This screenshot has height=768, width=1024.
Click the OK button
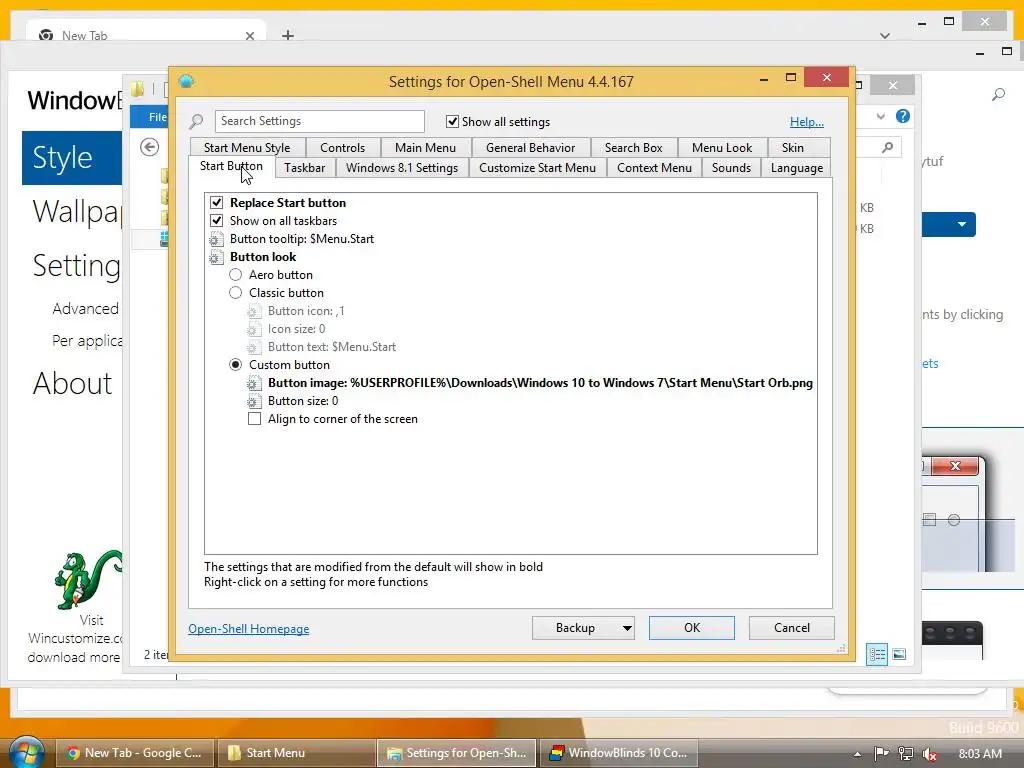coord(692,628)
